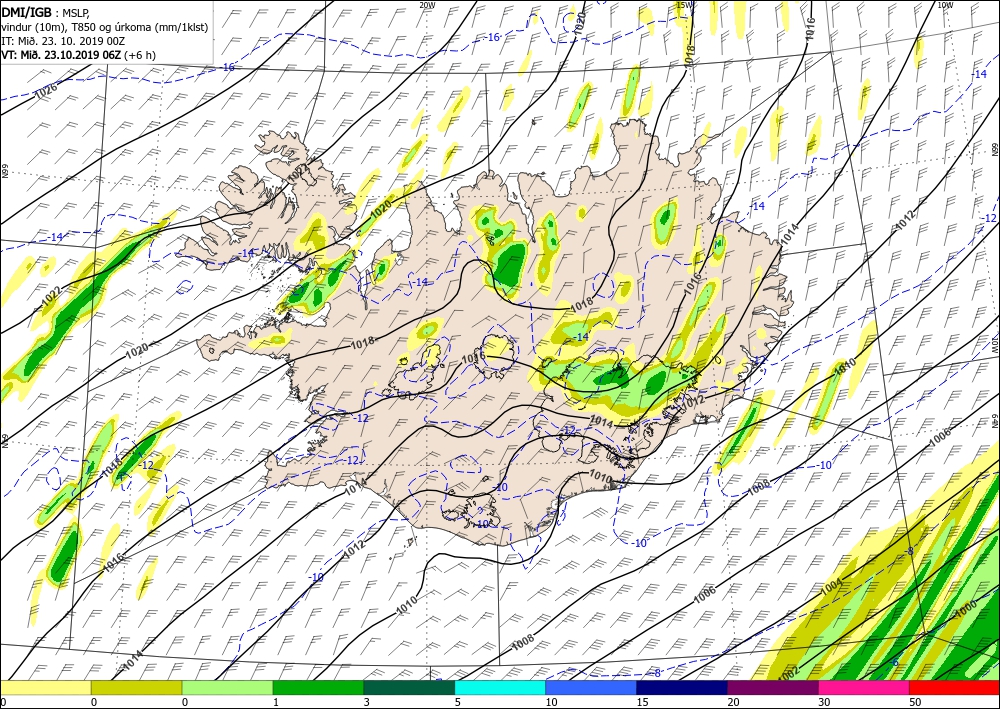The height and width of the screenshot is (709, 1000).
Task: Choose the navy legend swatch
Action: (682, 688)
